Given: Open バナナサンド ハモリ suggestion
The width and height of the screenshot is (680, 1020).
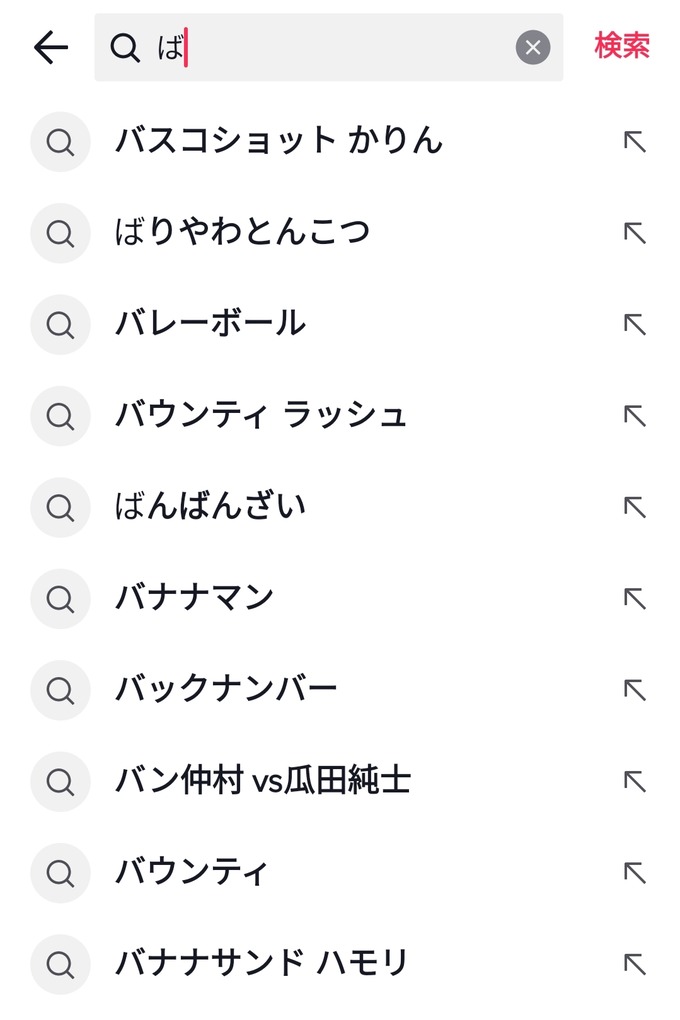Looking at the screenshot, I should pyautogui.click(x=262, y=963).
